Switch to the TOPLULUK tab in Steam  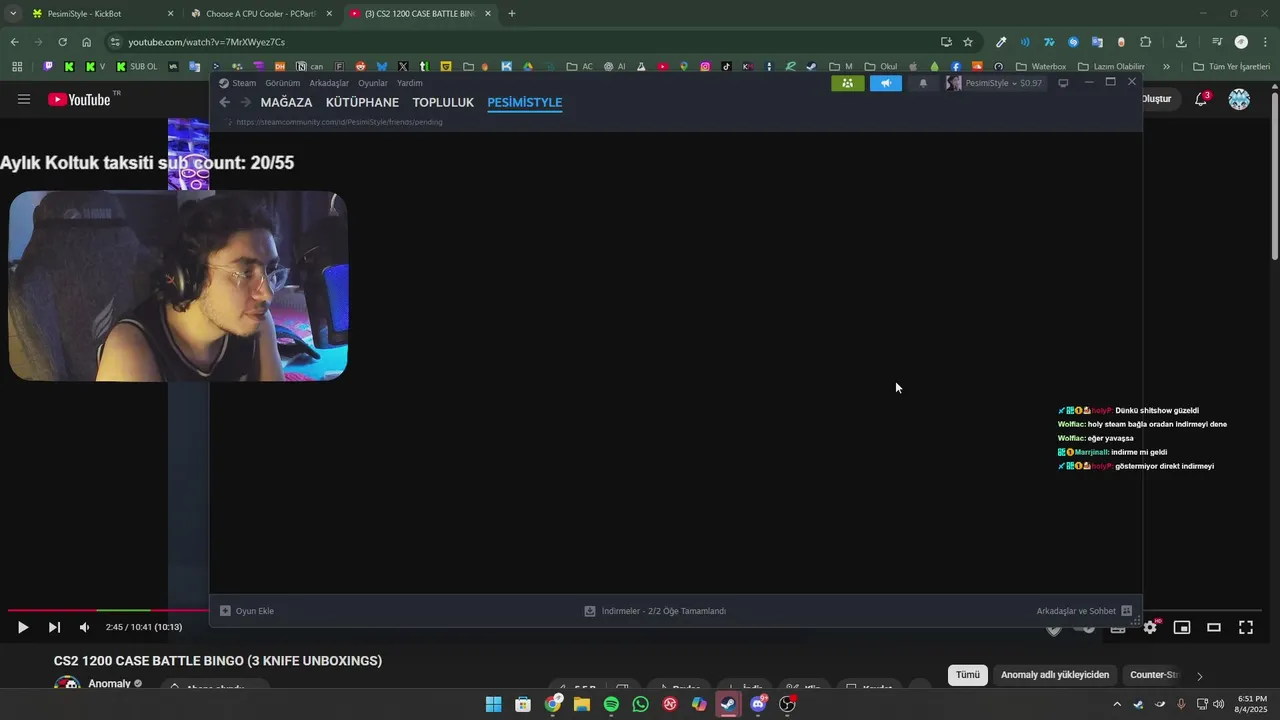(x=443, y=102)
